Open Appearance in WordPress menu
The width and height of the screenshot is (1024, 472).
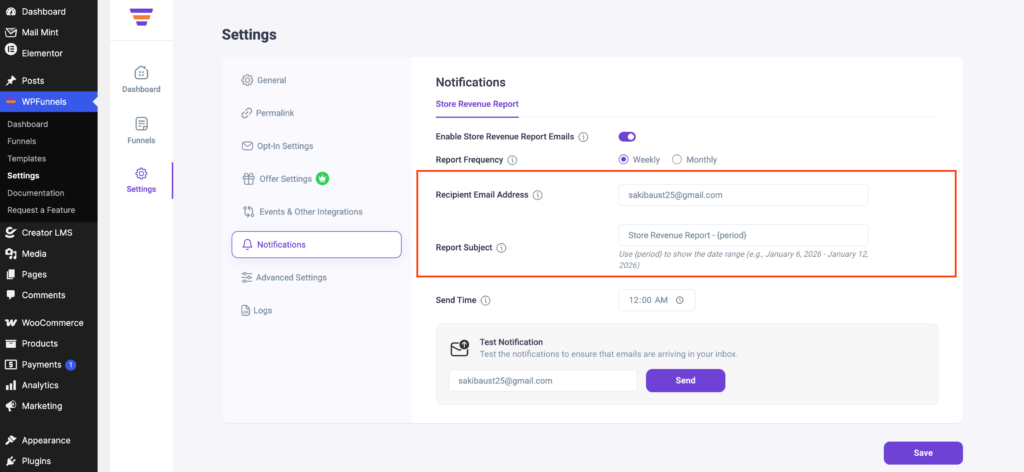pos(48,440)
